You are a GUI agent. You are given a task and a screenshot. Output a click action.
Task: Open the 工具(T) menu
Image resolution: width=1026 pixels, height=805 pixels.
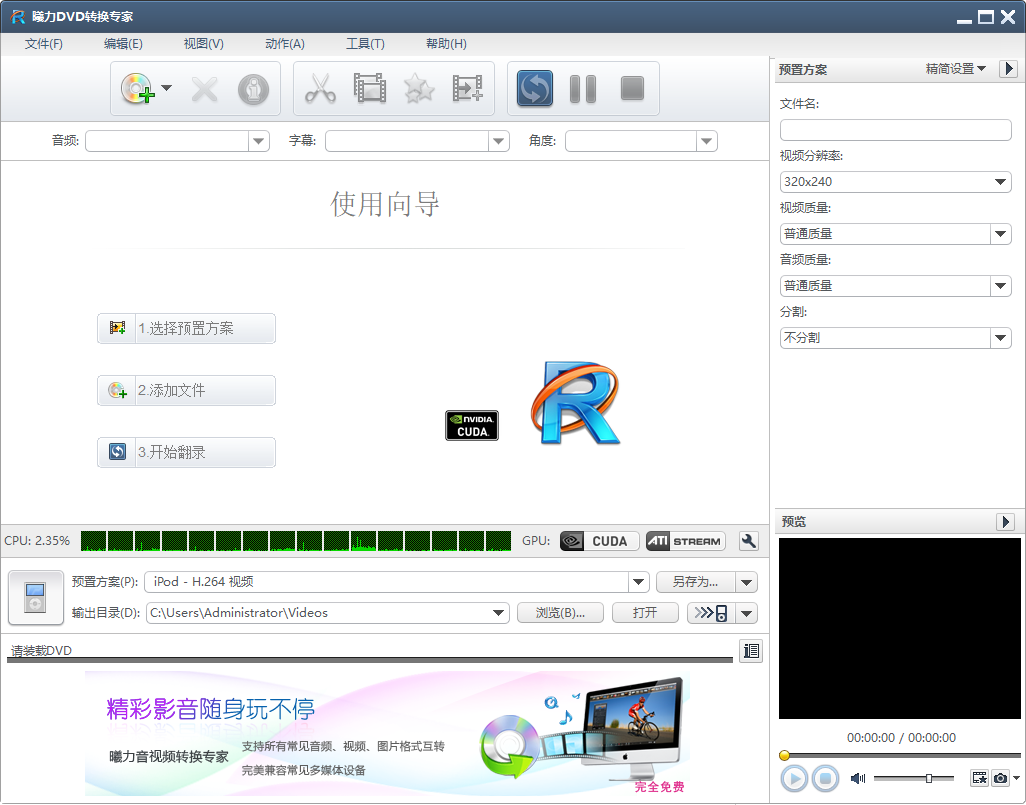click(x=365, y=44)
